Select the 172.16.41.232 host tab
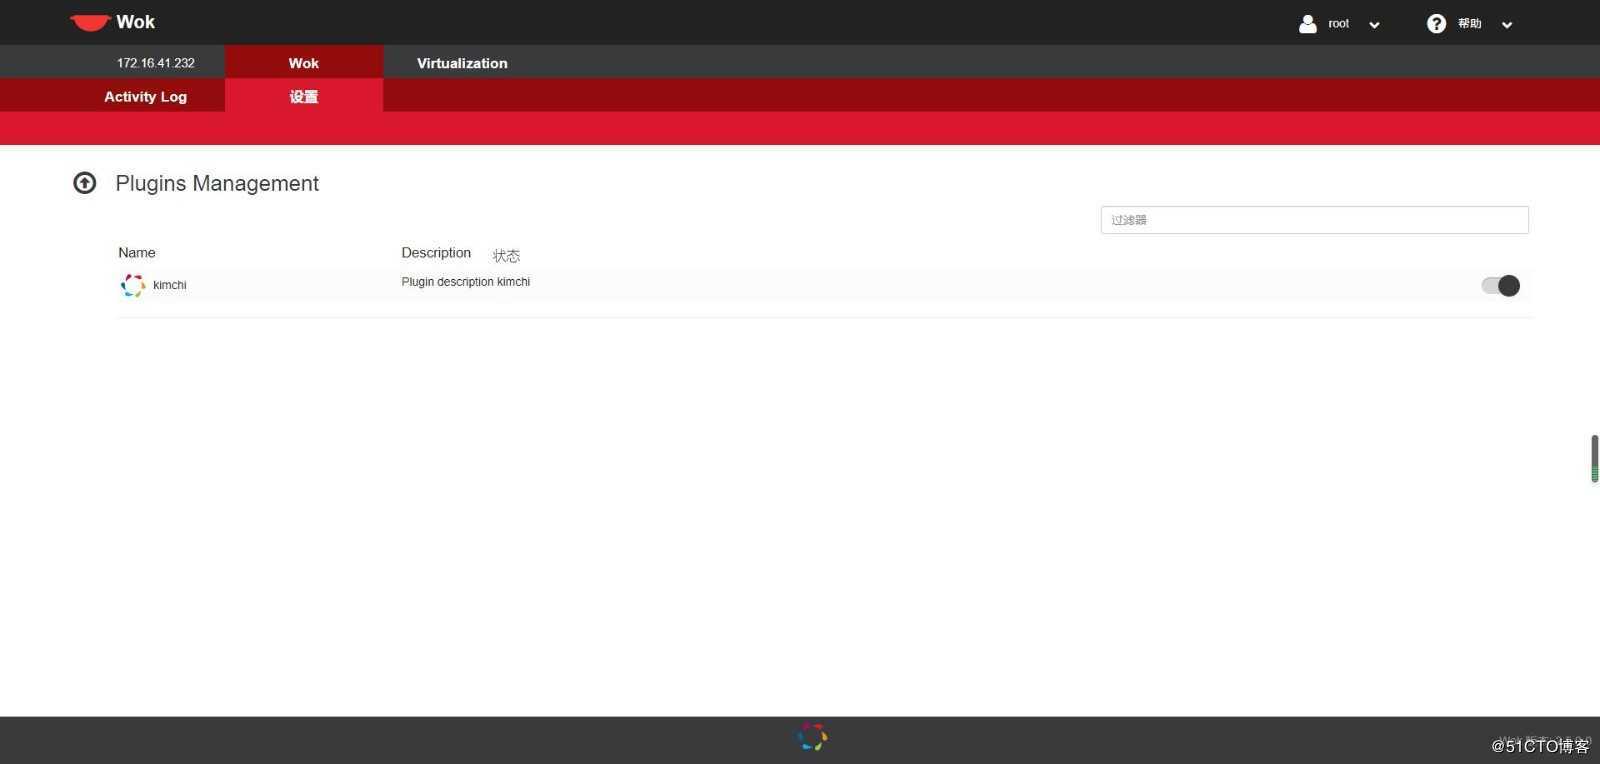 click(156, 62)
